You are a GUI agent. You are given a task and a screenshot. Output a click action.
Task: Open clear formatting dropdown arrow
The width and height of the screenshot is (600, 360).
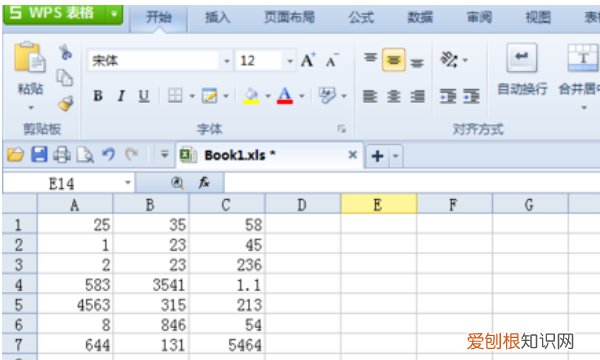(x=344, y=96)
